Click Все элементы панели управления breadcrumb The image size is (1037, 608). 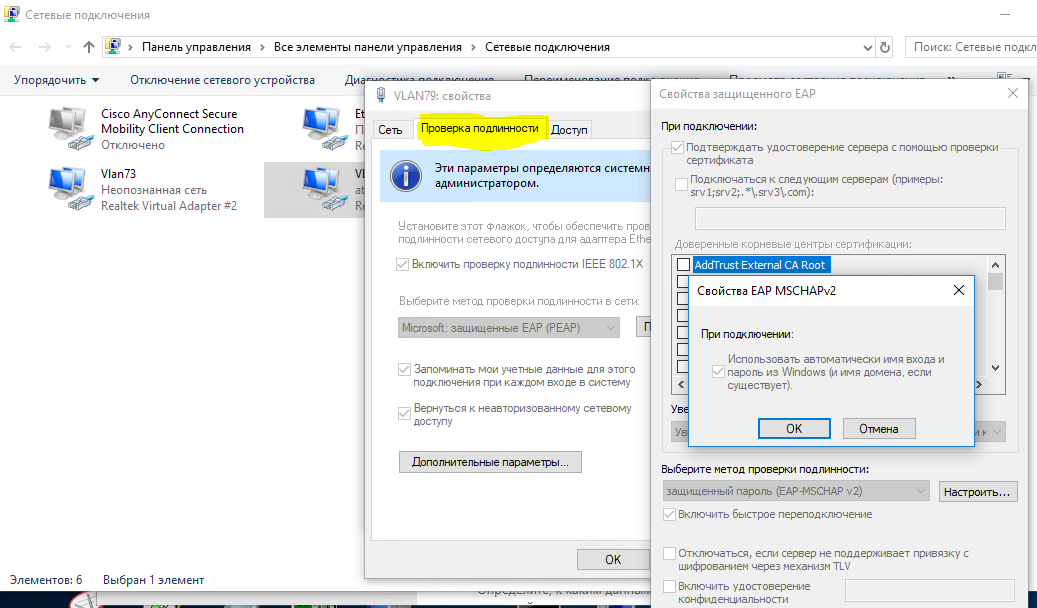[368, 47]
